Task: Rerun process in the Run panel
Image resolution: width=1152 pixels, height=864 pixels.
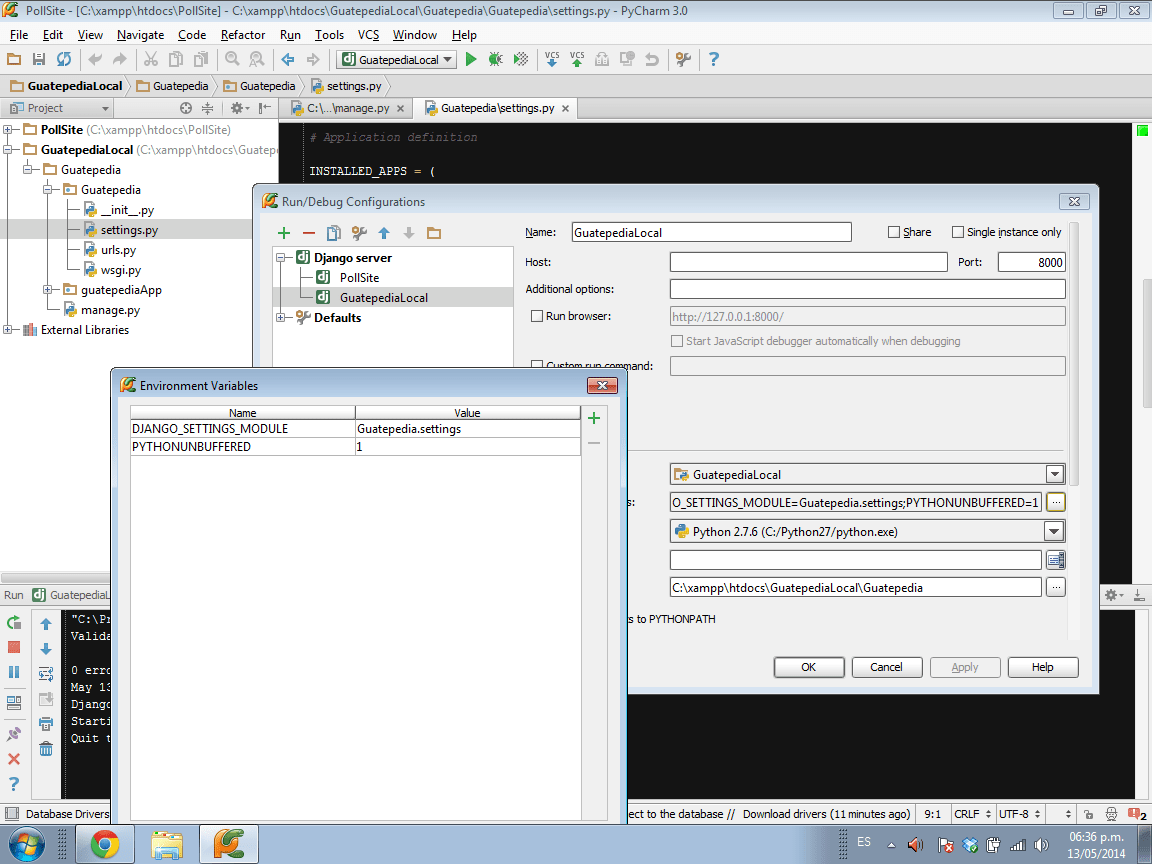Action: [x=15, y=622]
